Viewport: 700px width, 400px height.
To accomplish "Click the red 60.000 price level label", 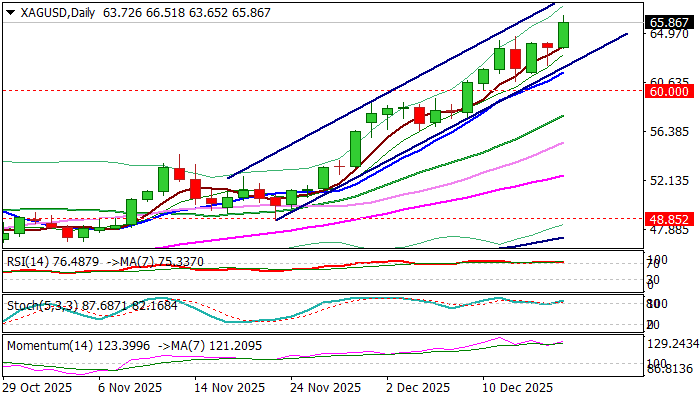I will click(670, 90).
